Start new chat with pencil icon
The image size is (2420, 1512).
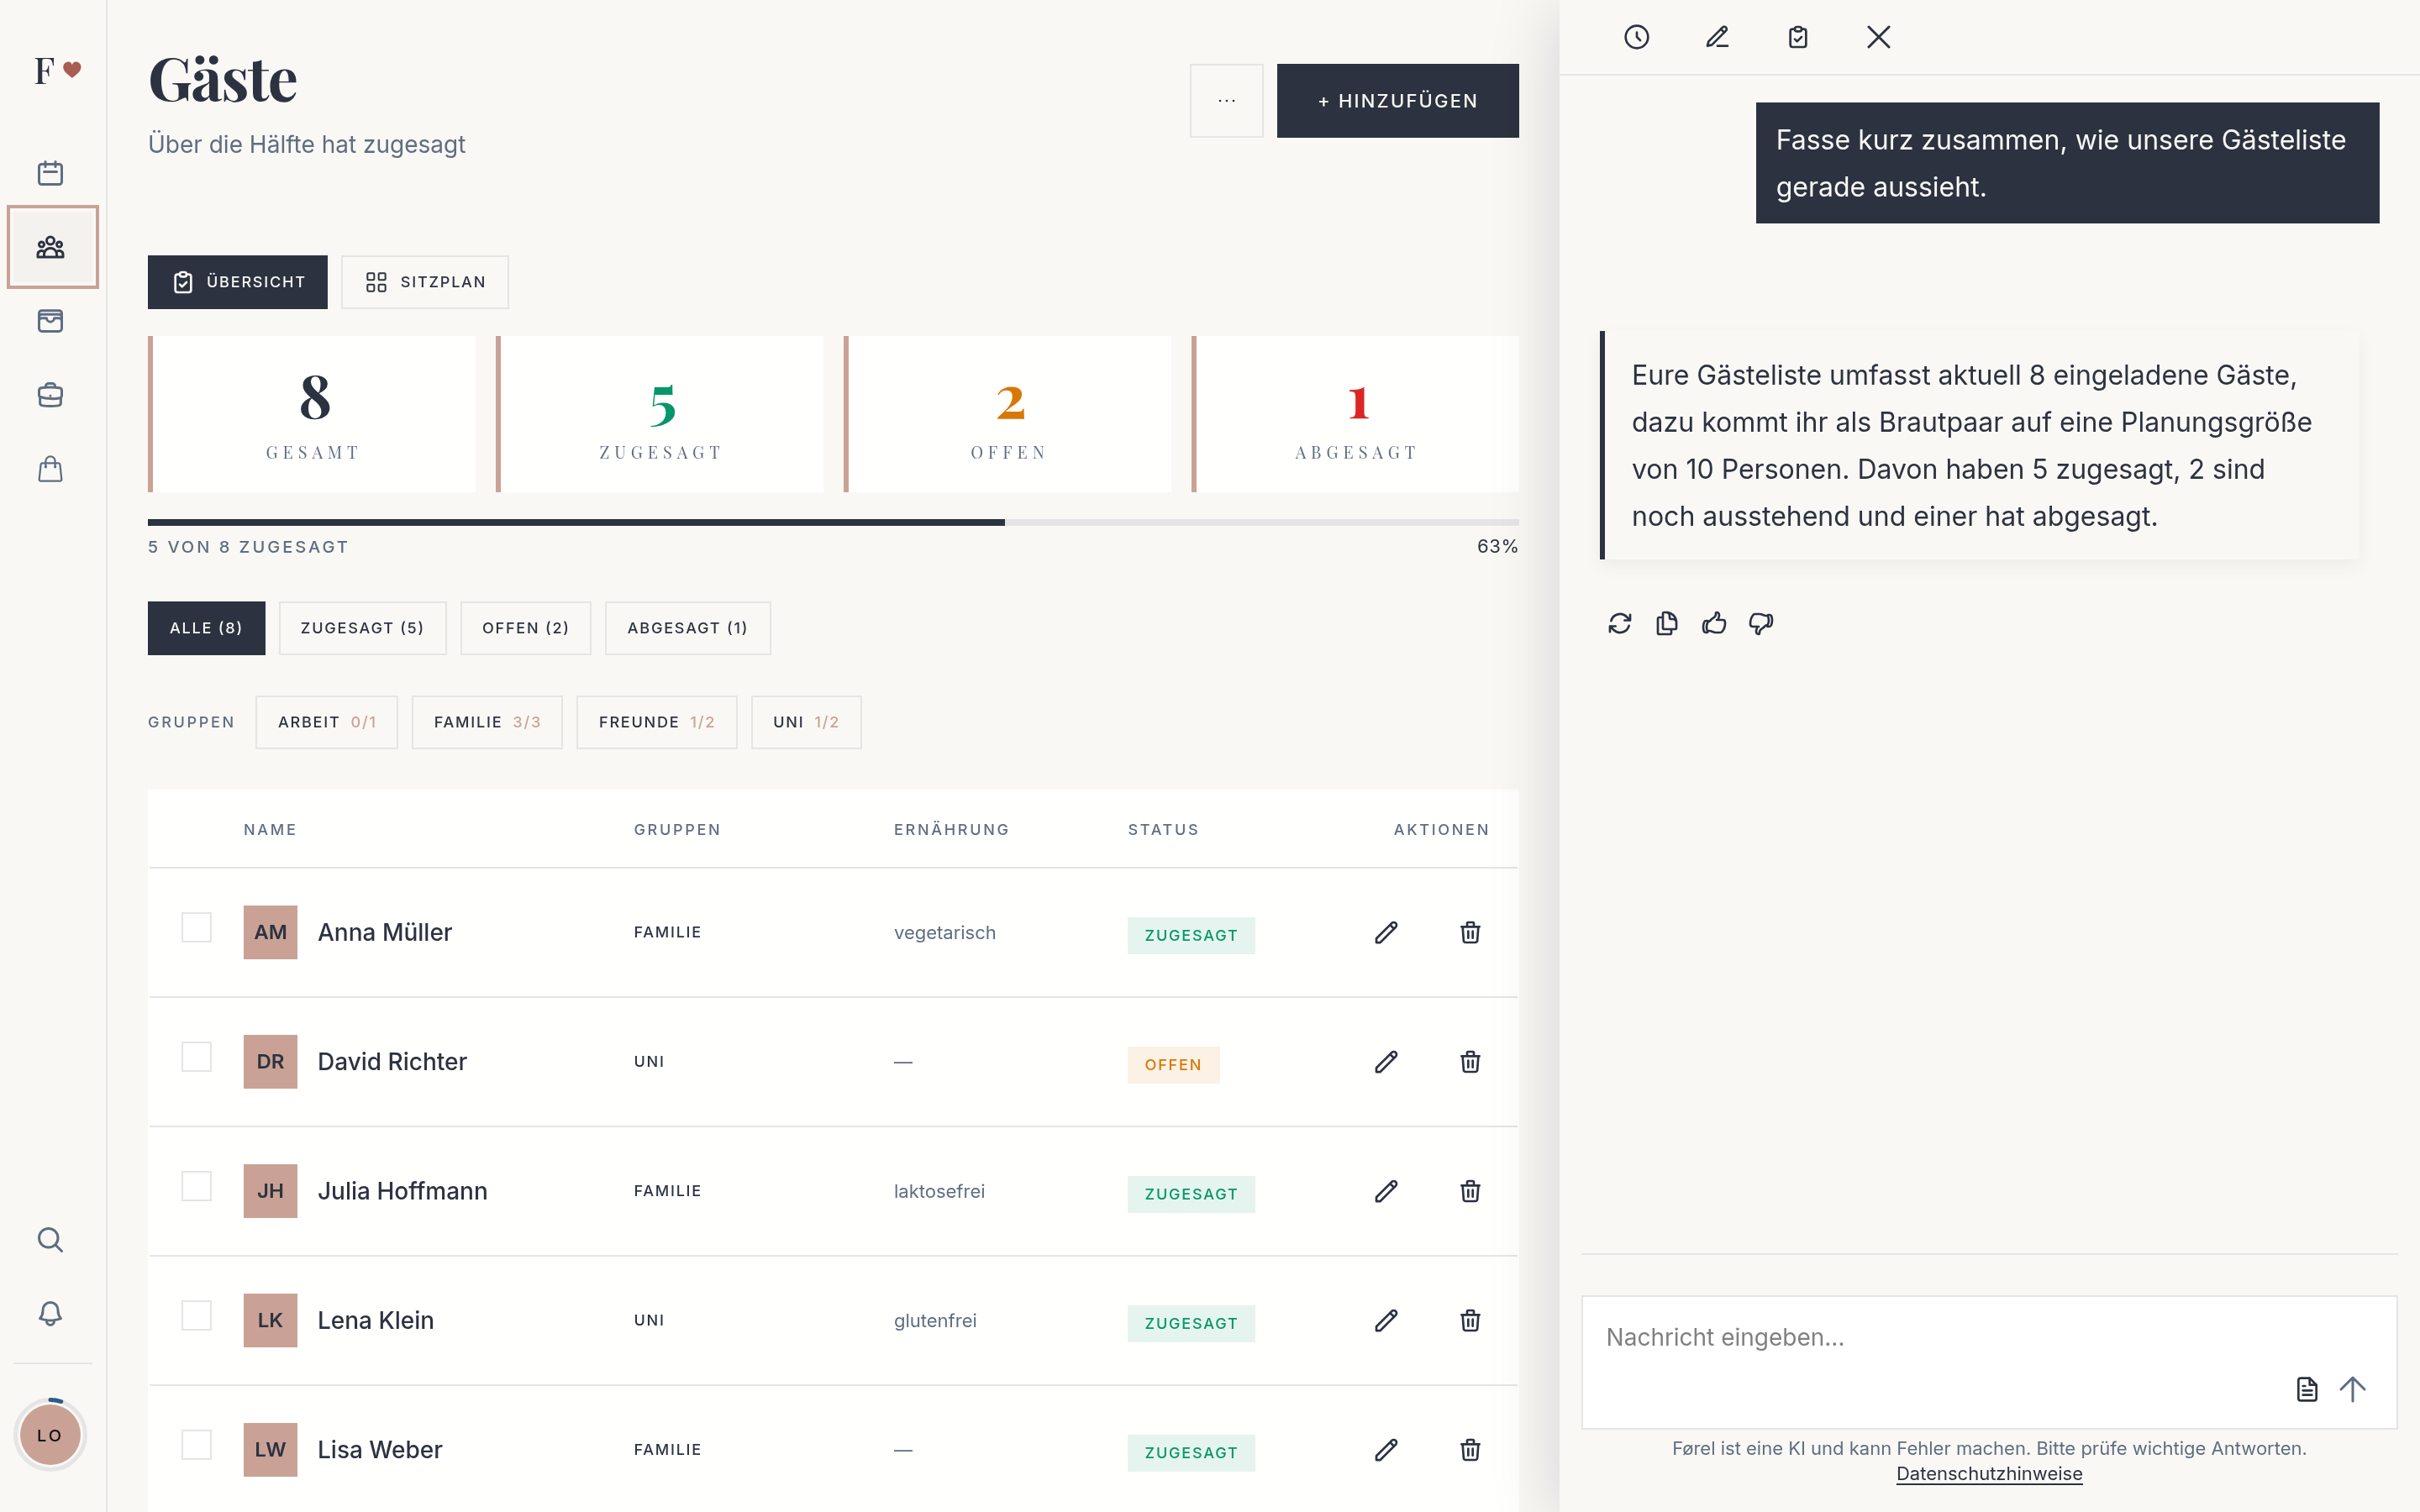[1717, 37]
